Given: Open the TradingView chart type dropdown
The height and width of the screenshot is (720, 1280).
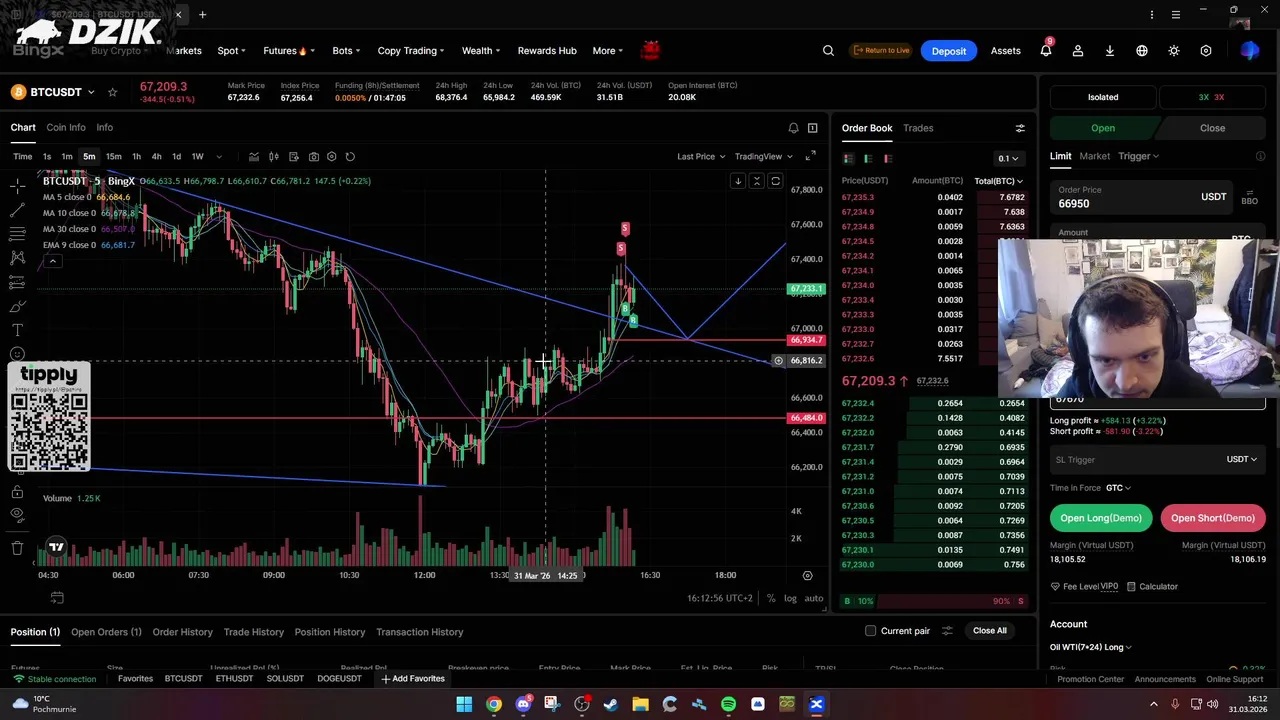Looking at the screenshot, I should pyautogui.click(x=764, y=156).
